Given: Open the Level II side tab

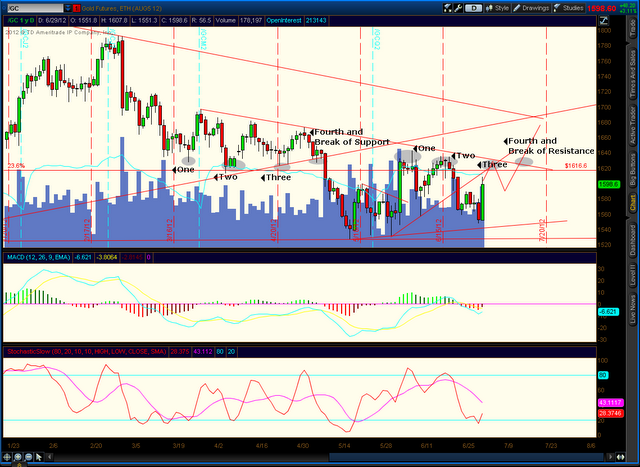Looking at the screenshot, I should (x=633, y=275).
